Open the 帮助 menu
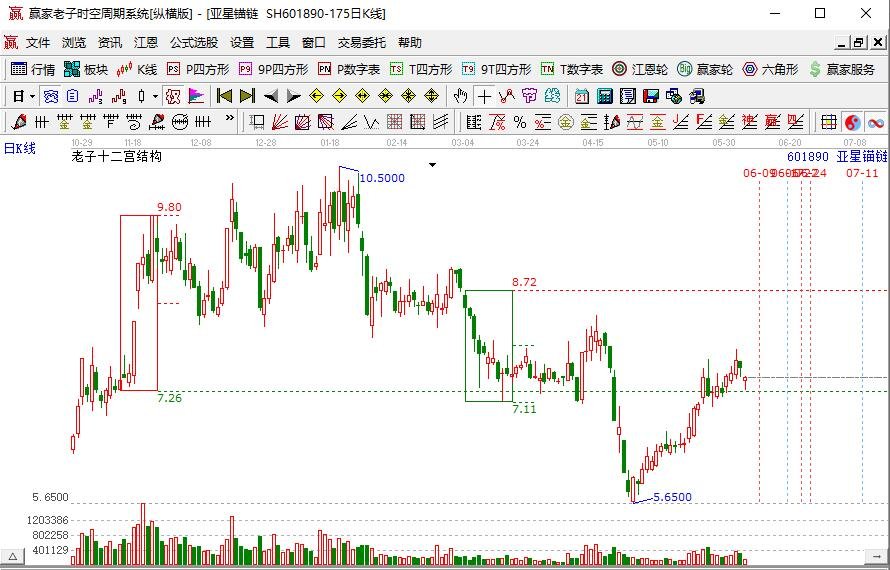Viewport: 890px width, 570px height. click(410, 43)
